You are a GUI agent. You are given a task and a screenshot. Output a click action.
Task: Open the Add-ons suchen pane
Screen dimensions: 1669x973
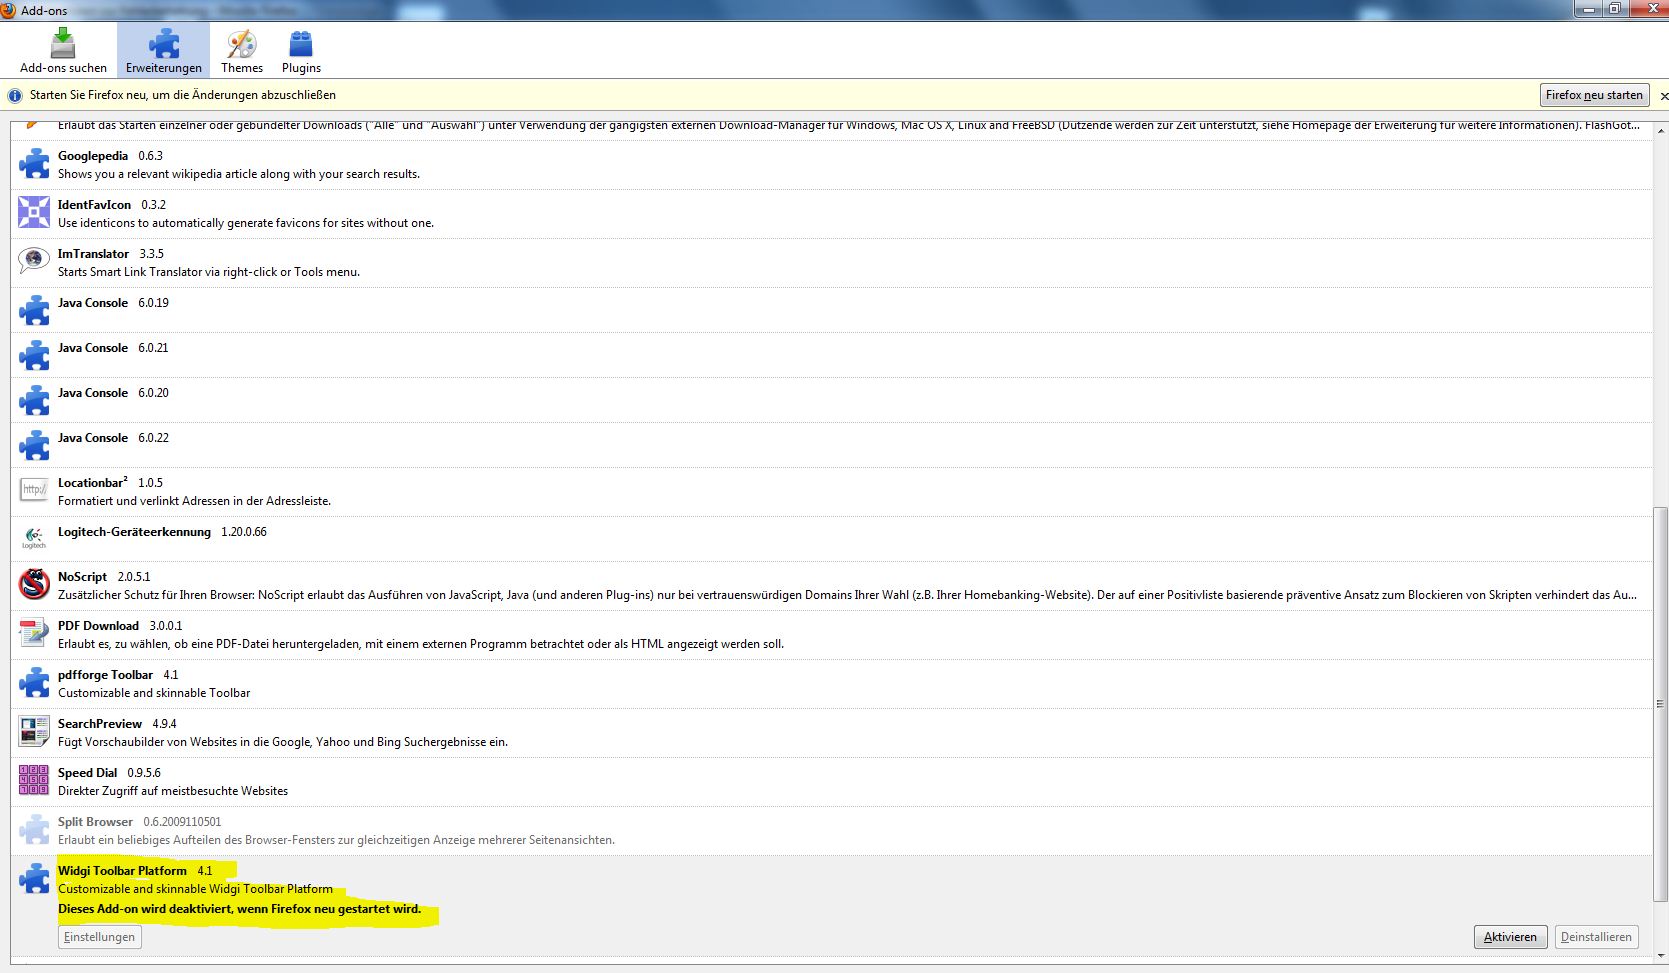63,51
